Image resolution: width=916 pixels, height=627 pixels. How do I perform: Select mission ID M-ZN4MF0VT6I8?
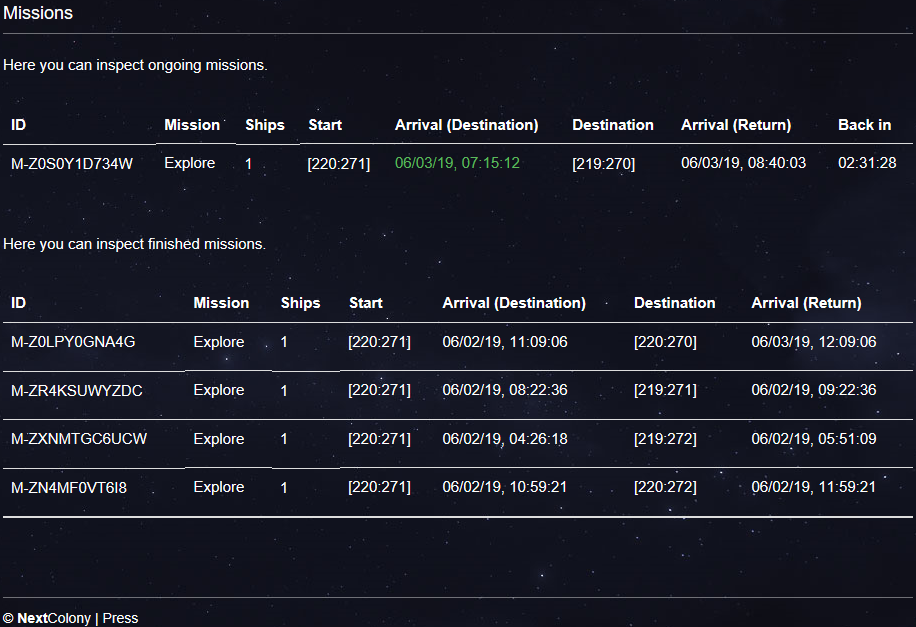point(69,487)
